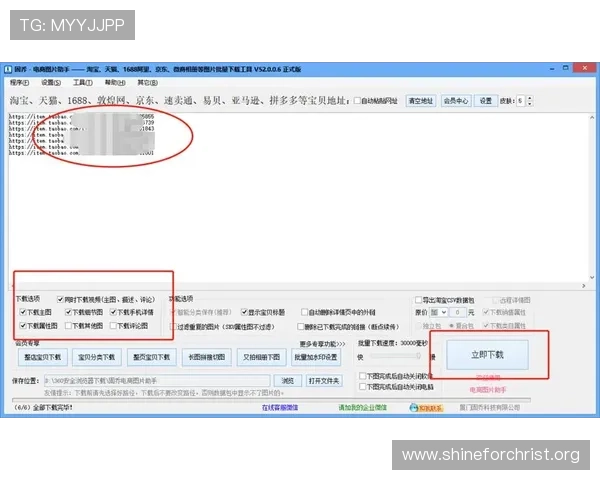Select the 独立包 radio button
The width and height of the screenshot is (600, 480).
click(x=419, y=326)
